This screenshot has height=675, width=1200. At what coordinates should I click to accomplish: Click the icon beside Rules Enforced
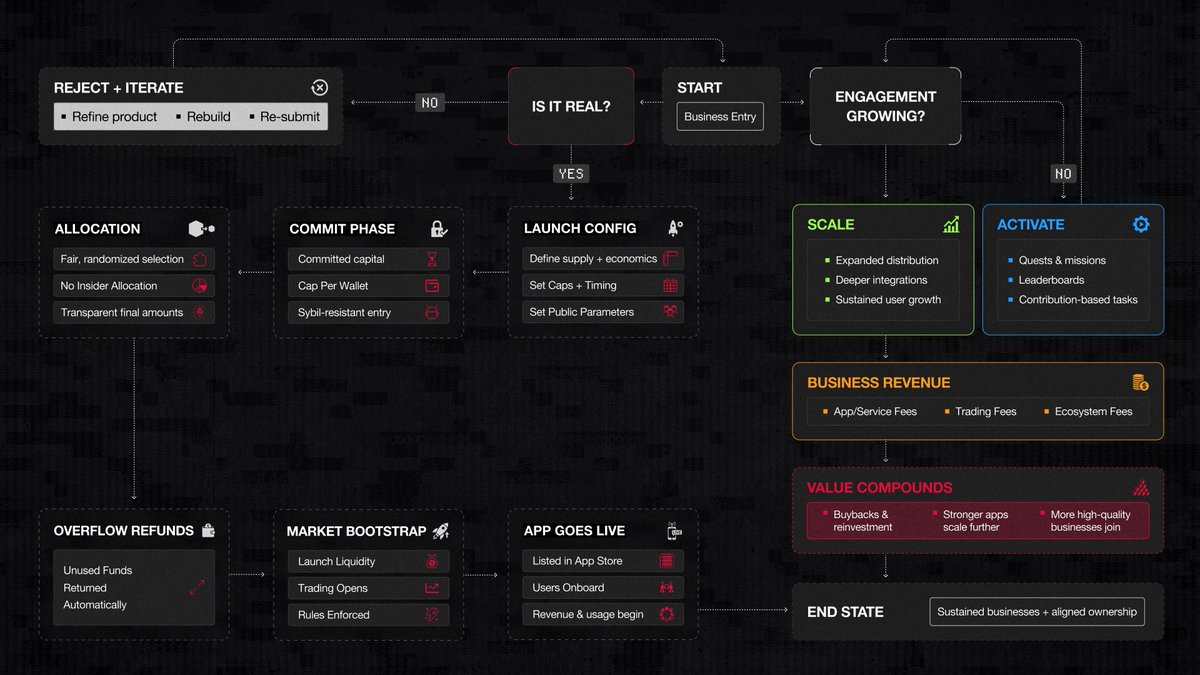tap(433, 615)
